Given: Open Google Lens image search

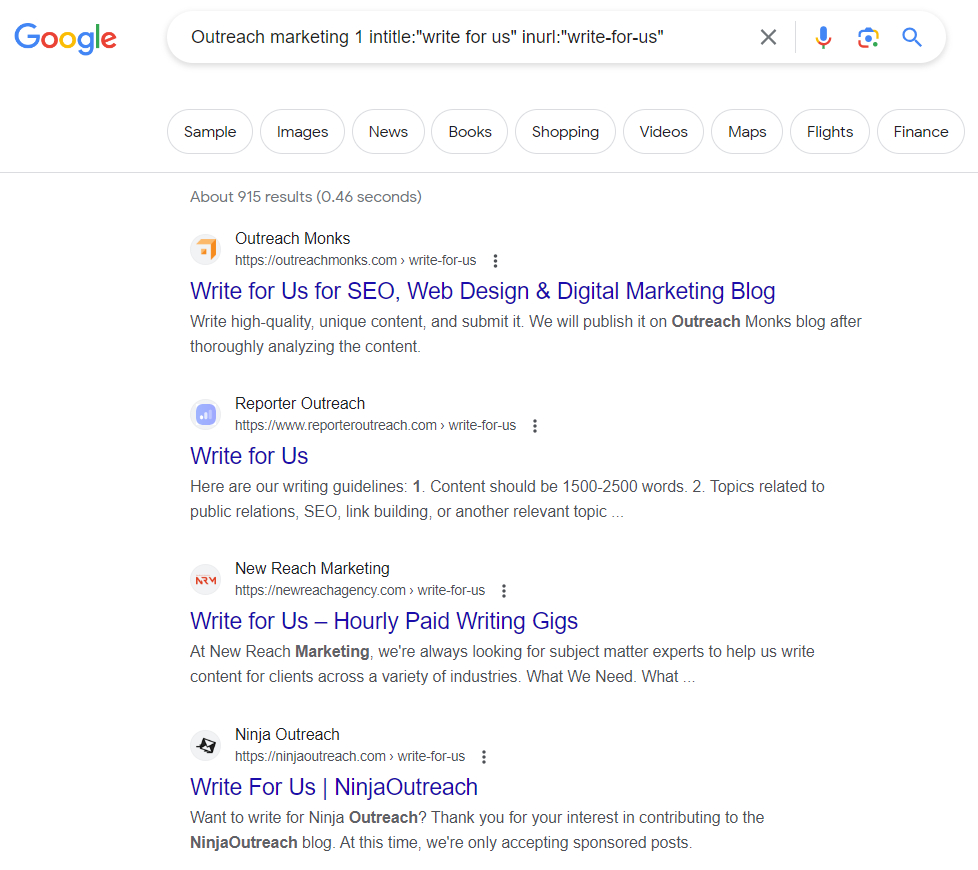Looking at the screenshot, I should pyautogui.click(x=867, y=37).
